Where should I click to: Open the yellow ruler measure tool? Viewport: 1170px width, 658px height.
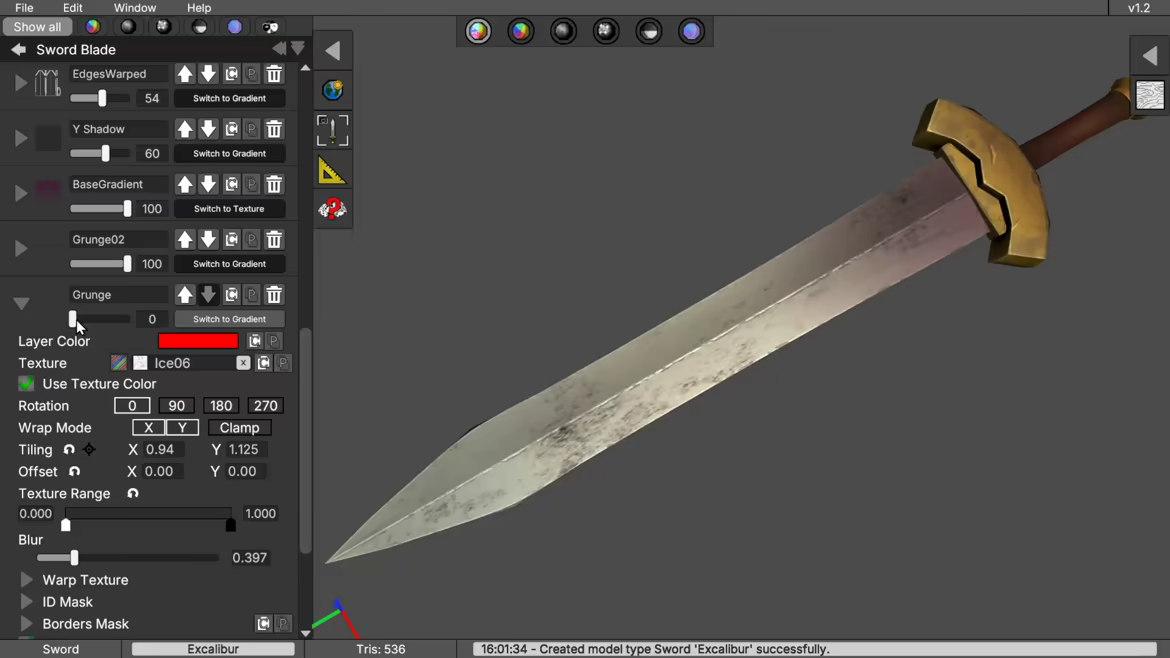point(332,171)
